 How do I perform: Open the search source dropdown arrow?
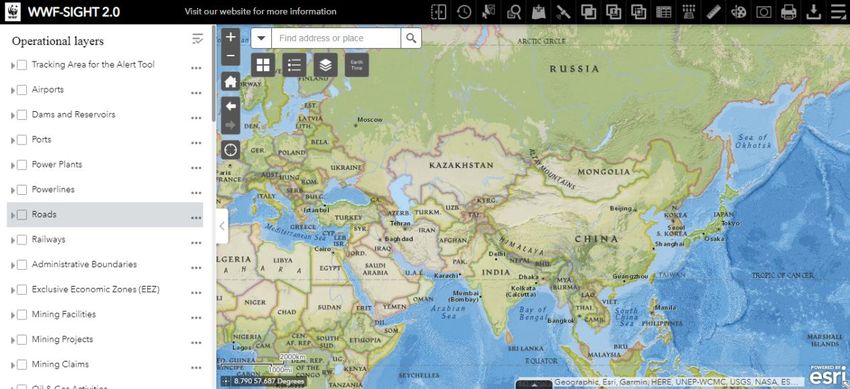tap(261, 38)
